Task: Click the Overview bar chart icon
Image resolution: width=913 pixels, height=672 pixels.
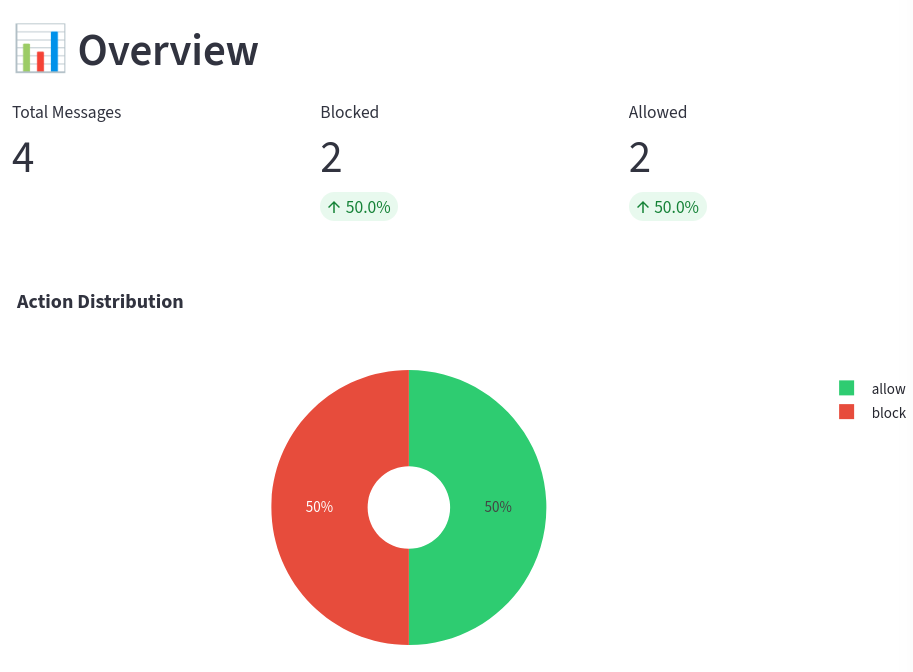Action: (x=38, y=47)
